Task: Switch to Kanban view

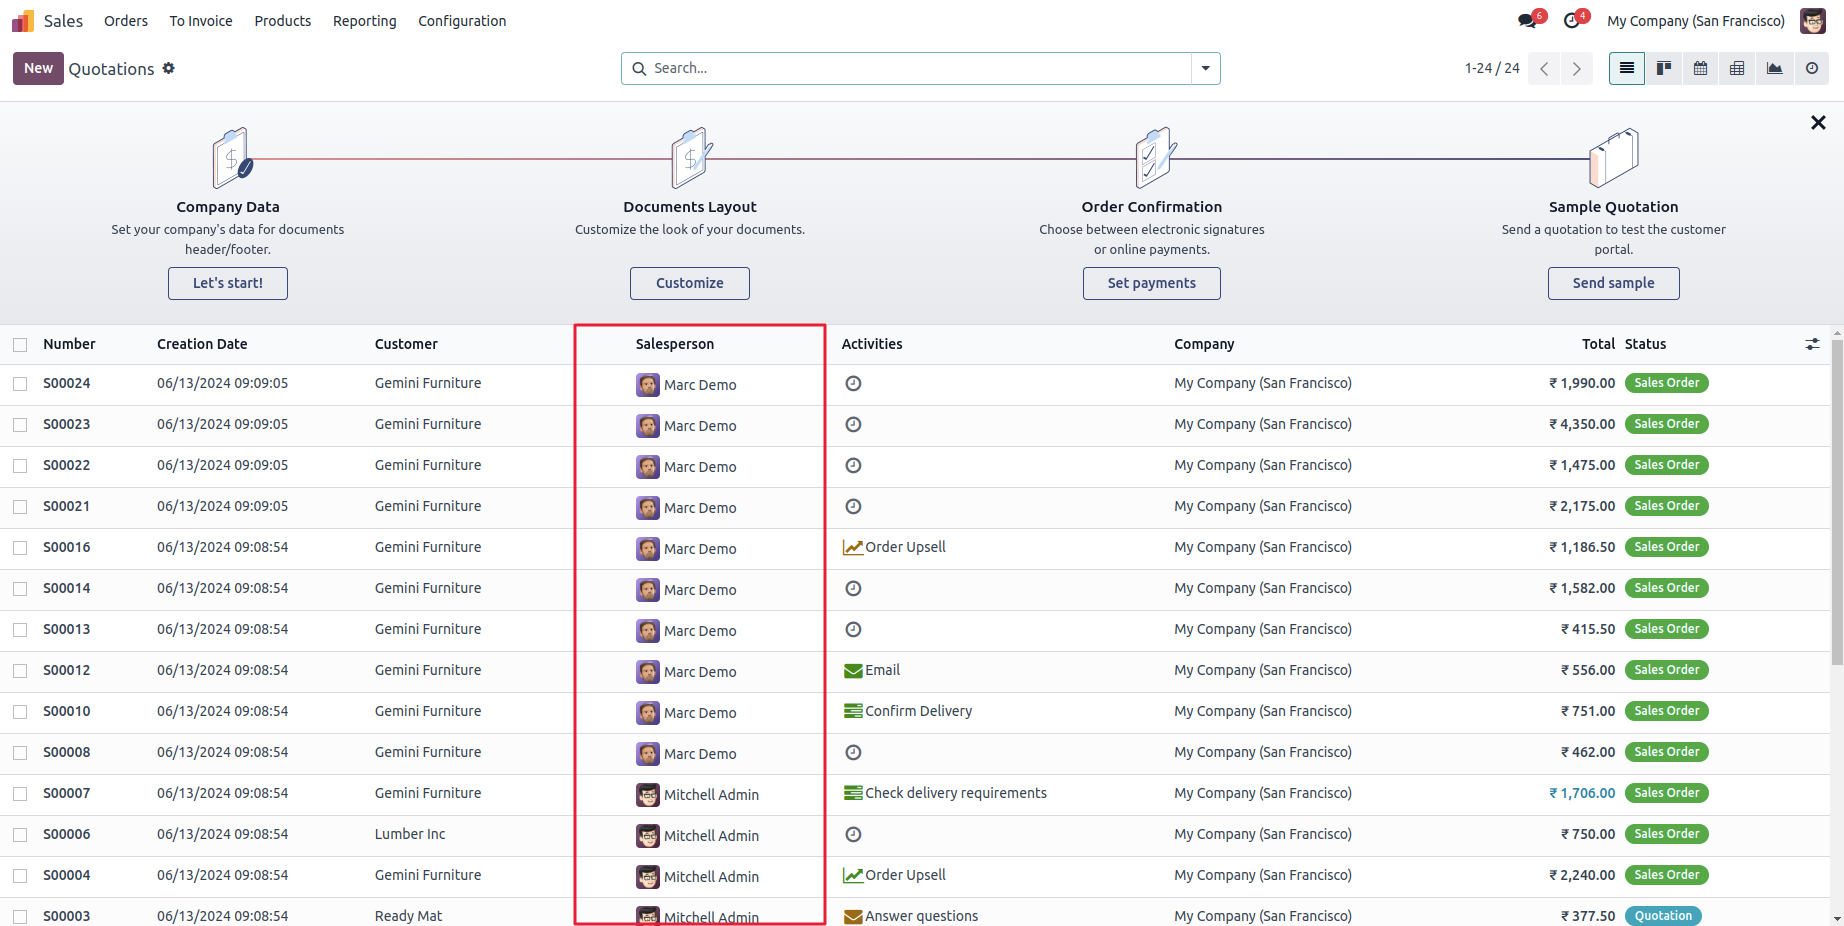Action: pos(1664,68)
